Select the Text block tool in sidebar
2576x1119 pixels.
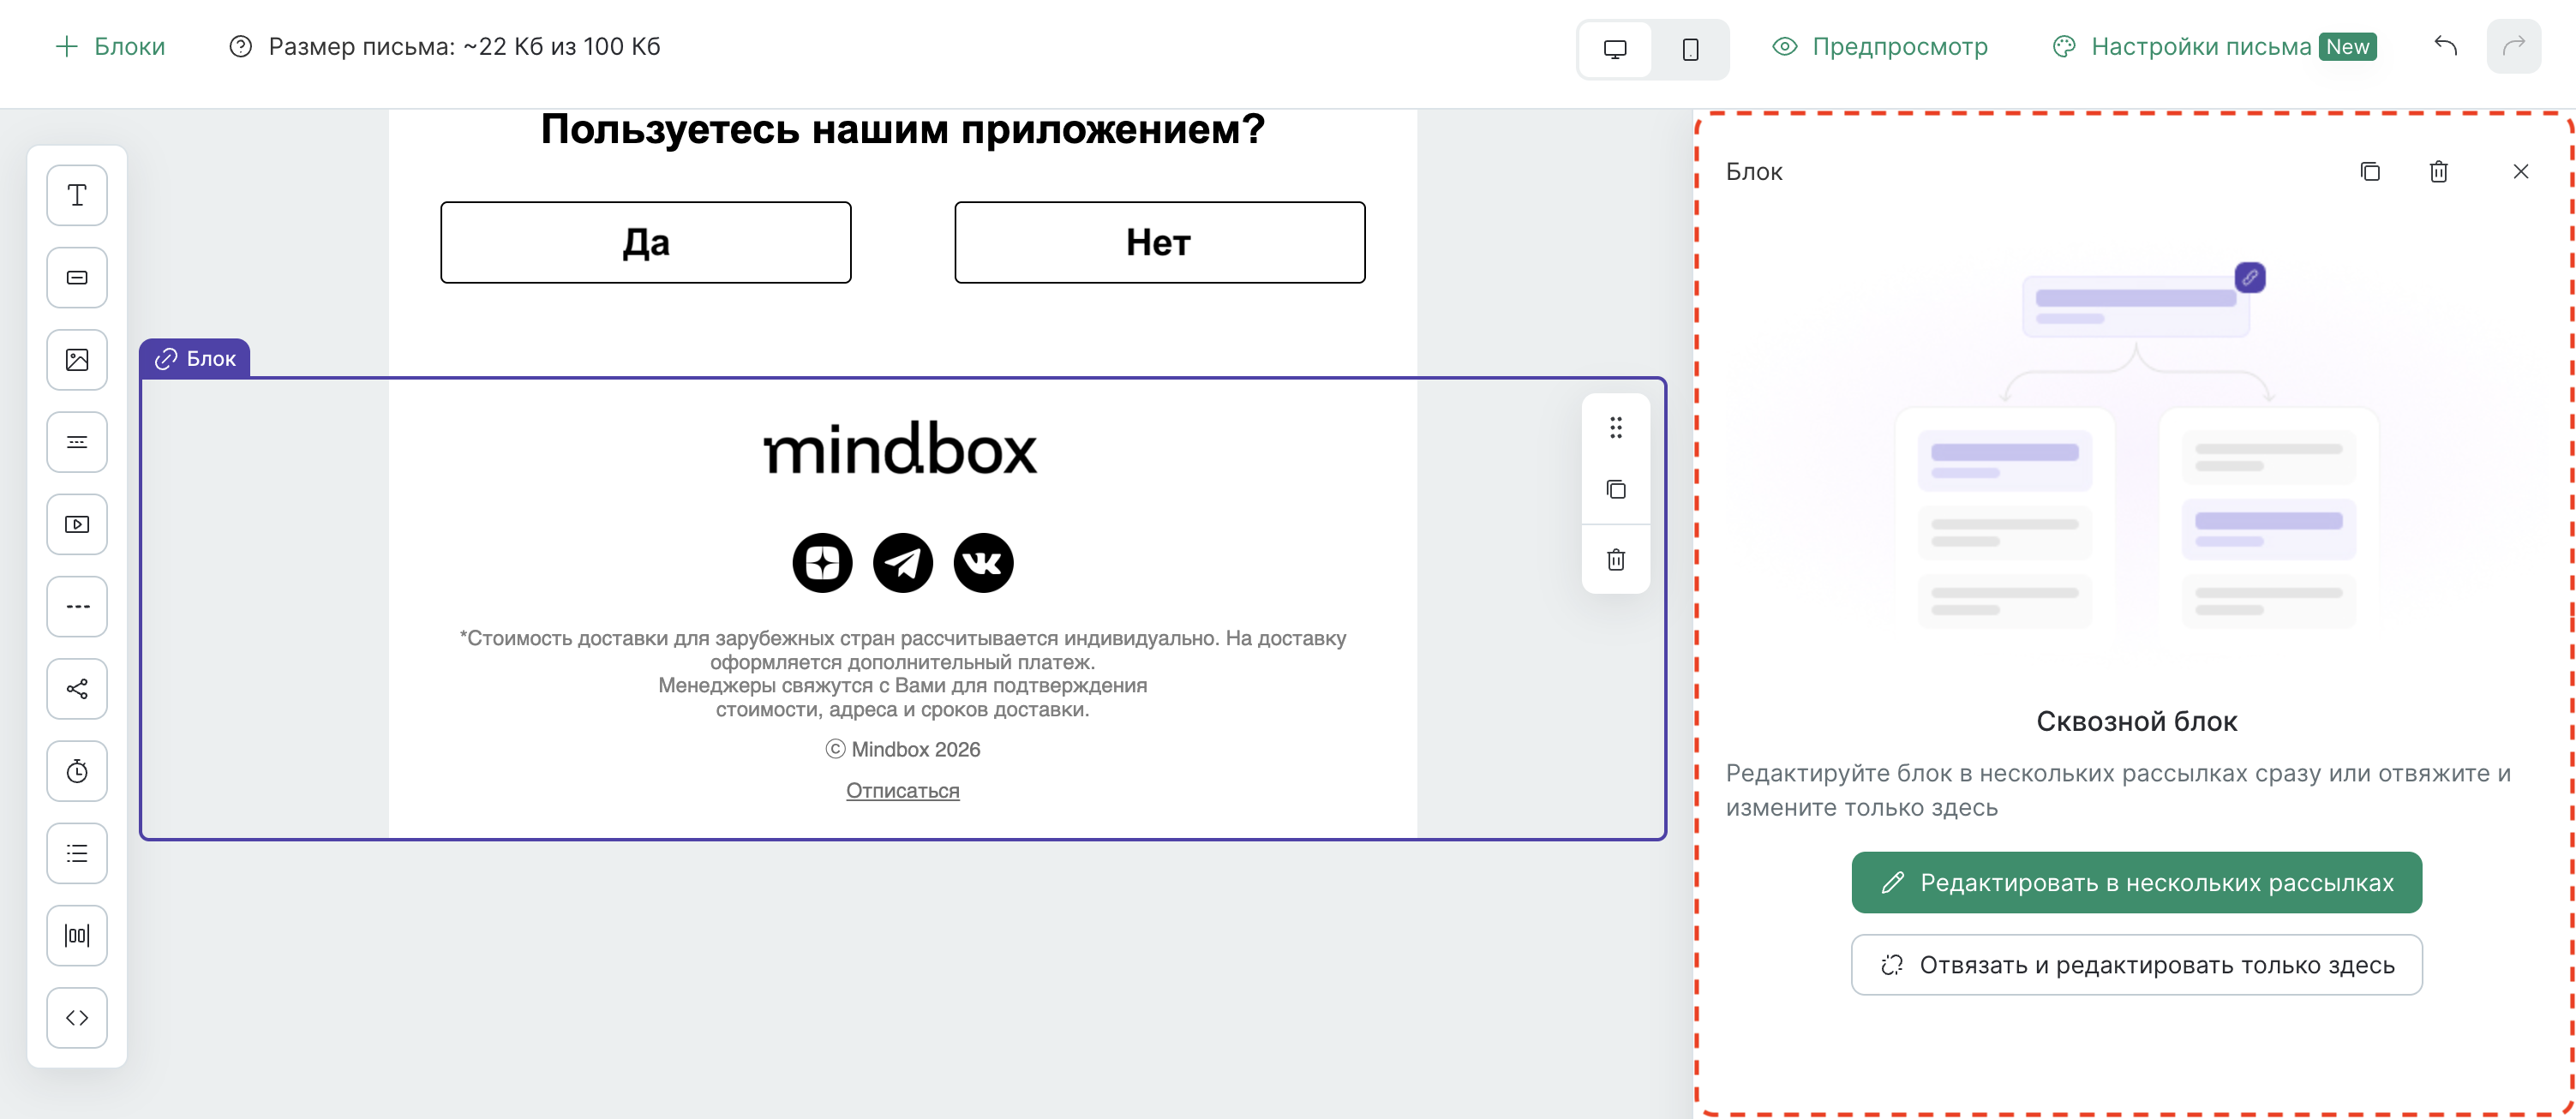click(x=77, y=195)
